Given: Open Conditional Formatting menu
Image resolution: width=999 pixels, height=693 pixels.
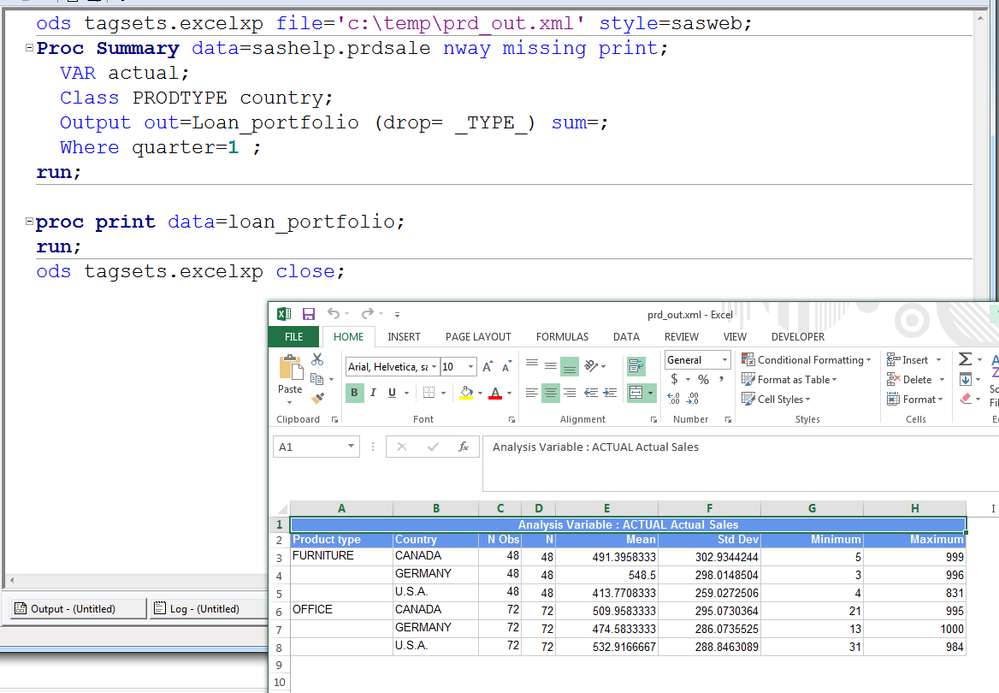Looking at the screenshot, I should pos(806,360).
